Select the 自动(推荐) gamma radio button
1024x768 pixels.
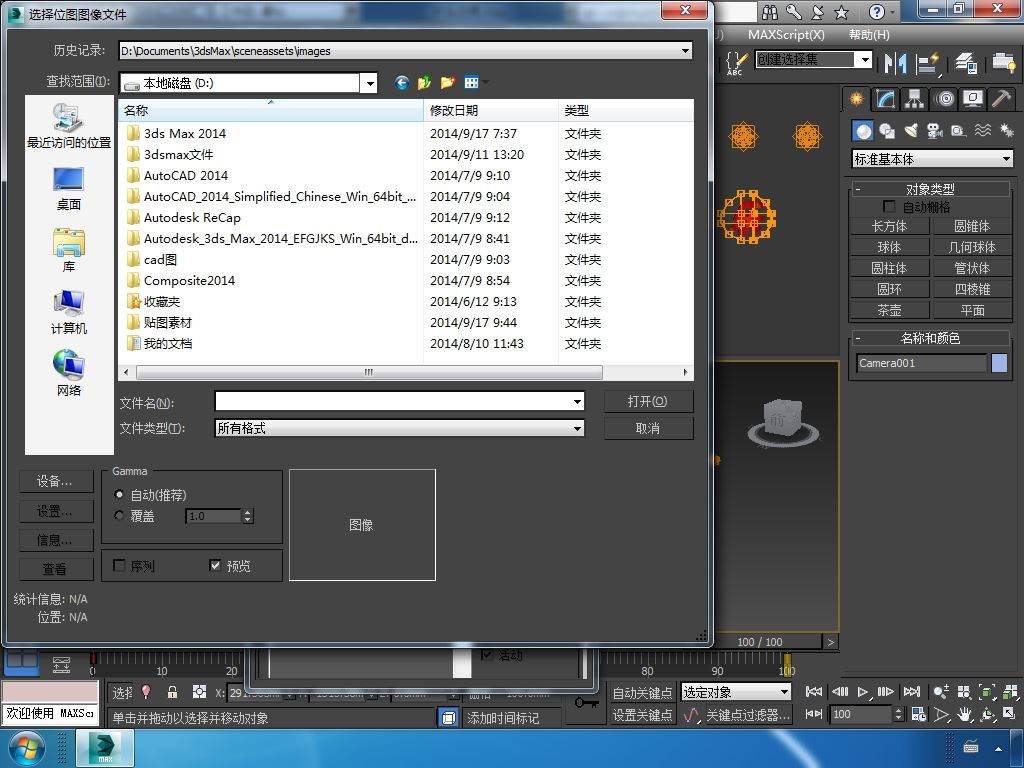119,494
